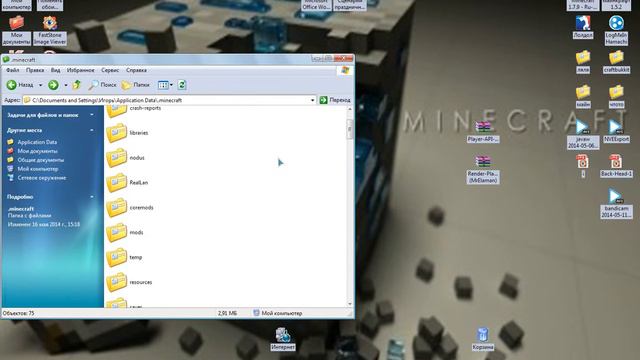
Task: Toggle the Папки folders pane
Action: click(136, 85)
